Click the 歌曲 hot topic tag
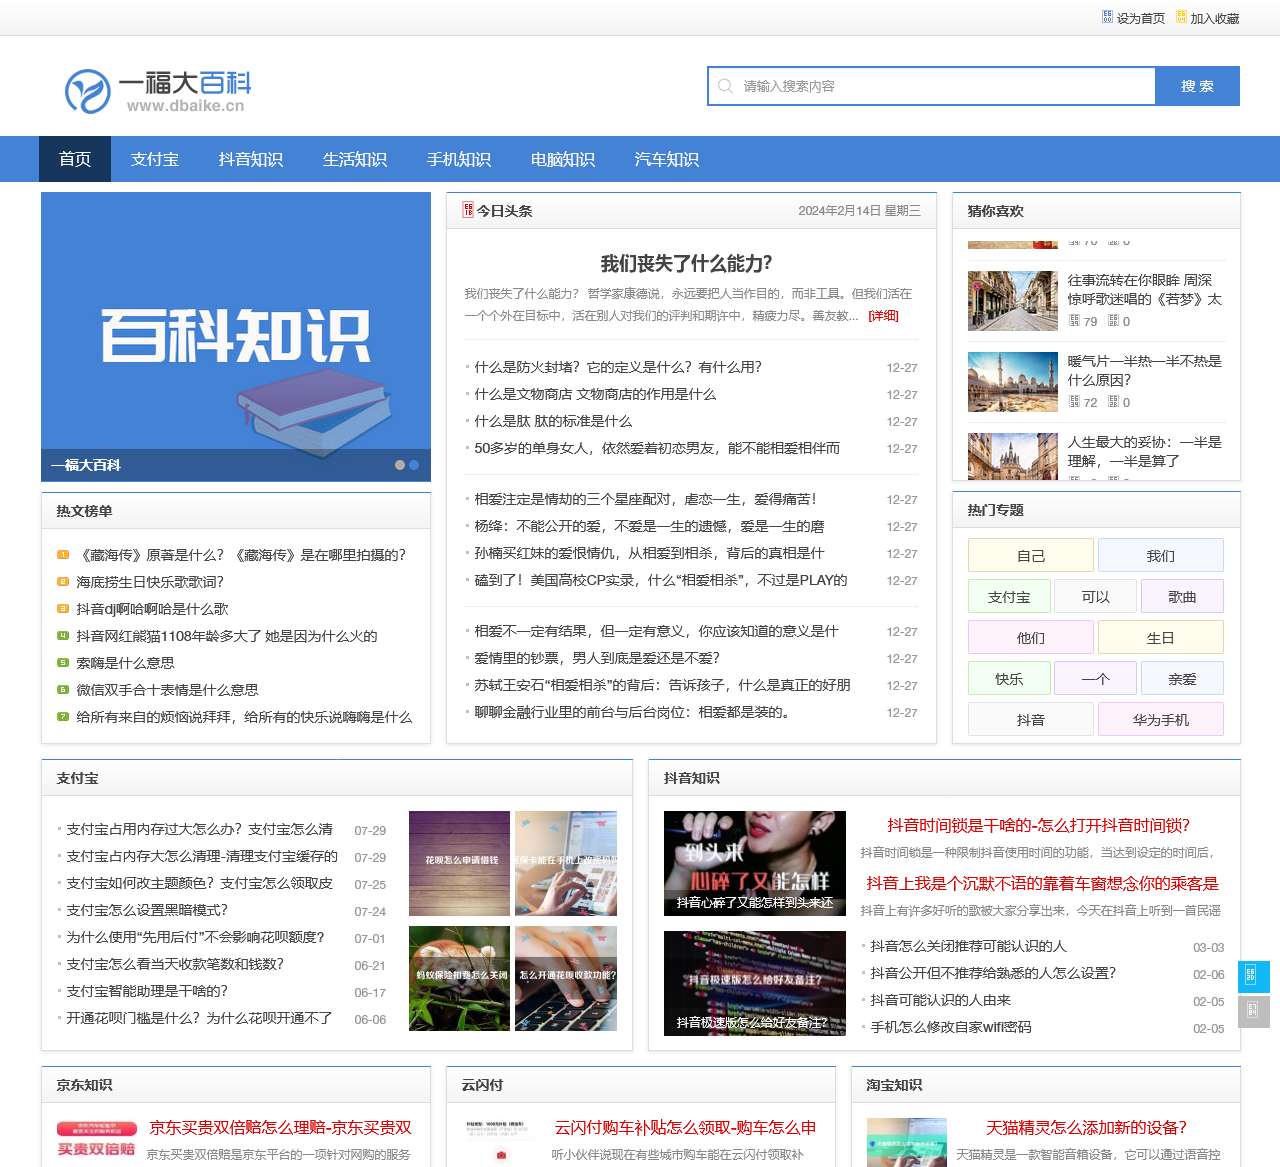Viewport: 1280px width, 1167px height. pos(1182,596)
